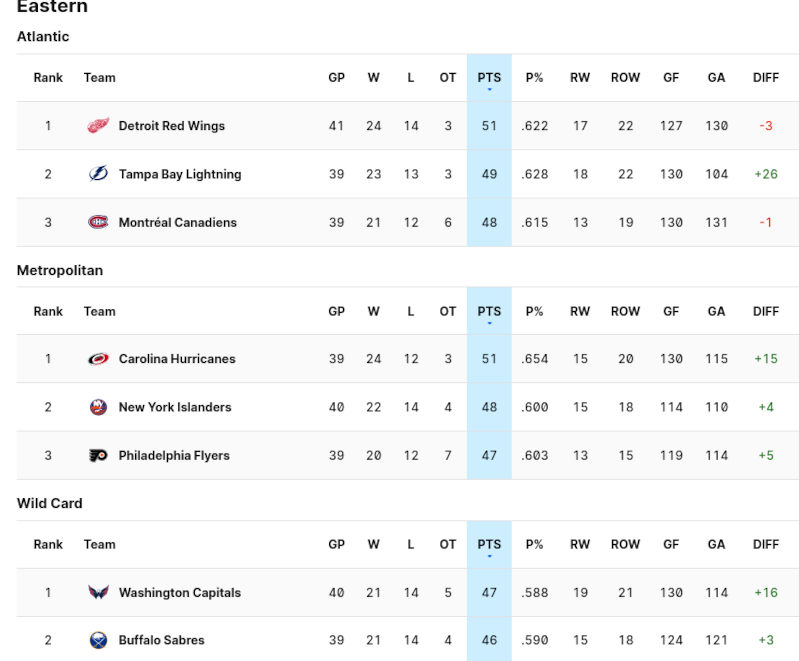Sort Metropolitan table by ROW header

625,311
